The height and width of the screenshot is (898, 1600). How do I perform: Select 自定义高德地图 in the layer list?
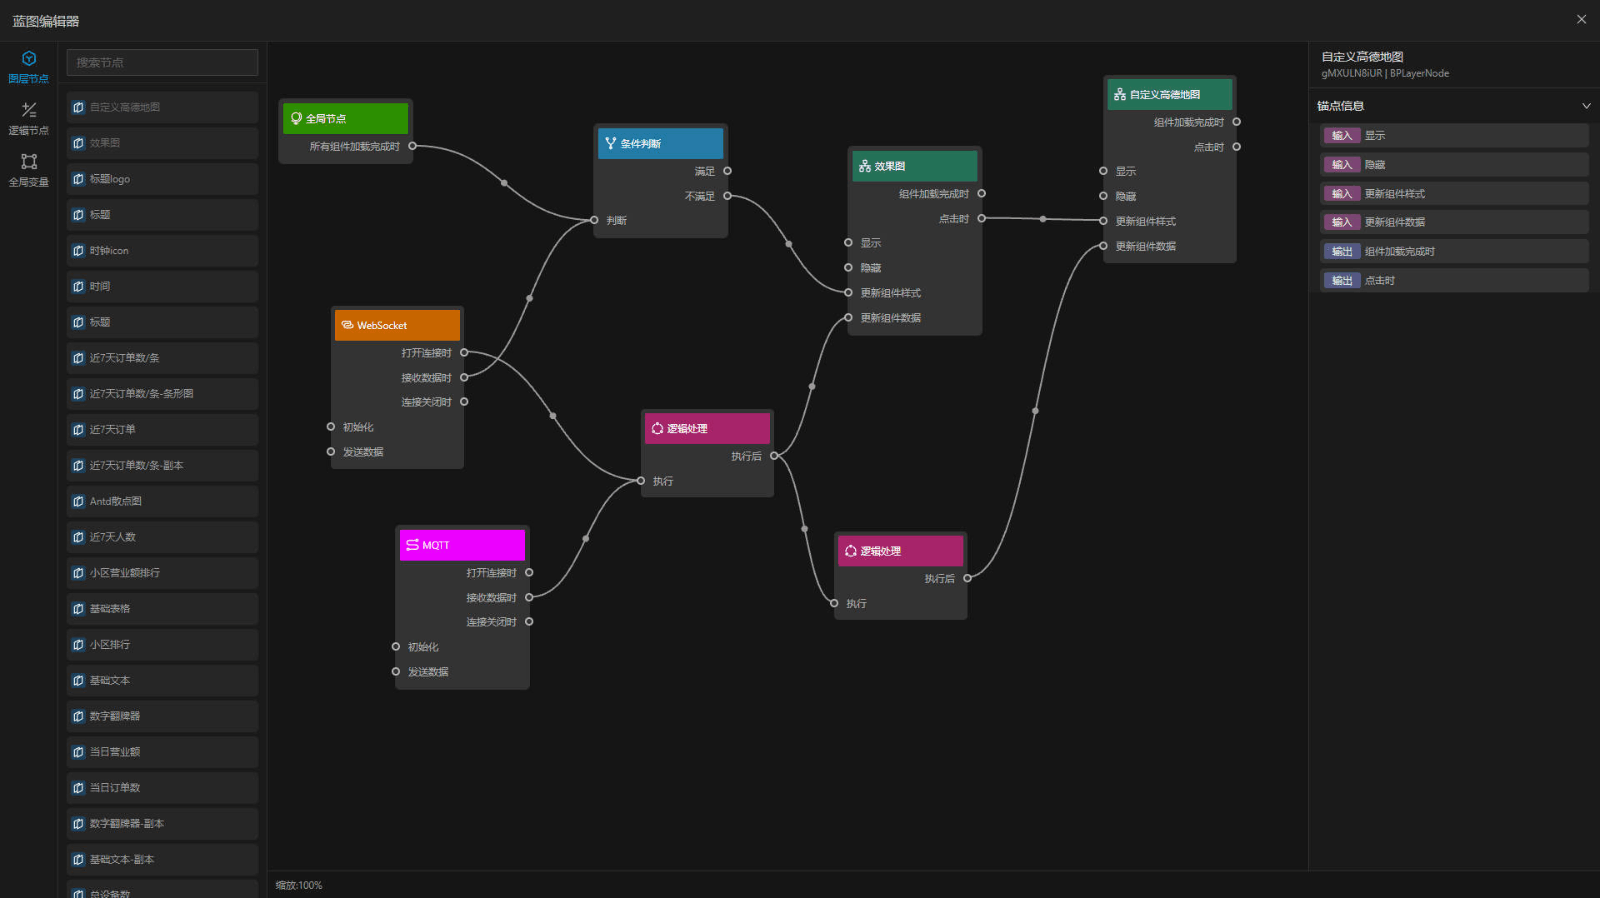tap(162, 107)
